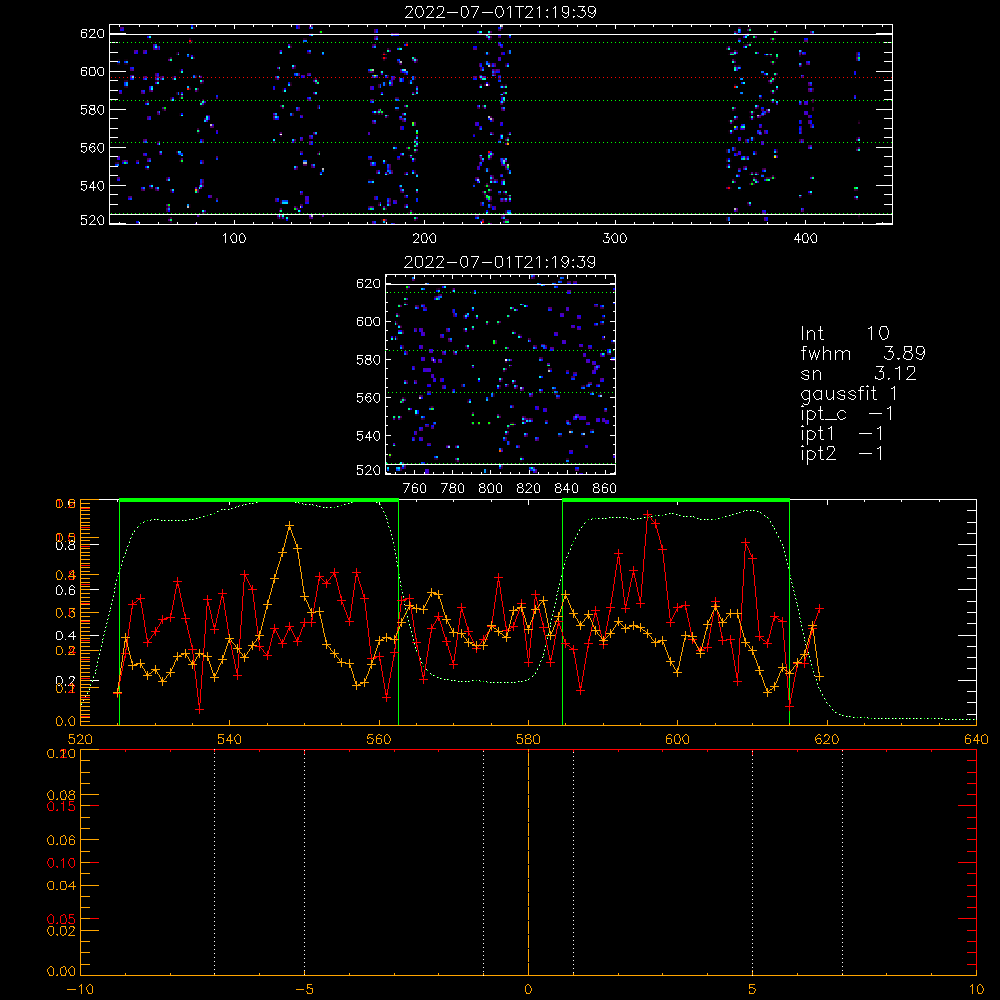Screen dimensions: 1000x1000
Task: Select the 'sn 3.12' parameter line
Action: [858, 374]
